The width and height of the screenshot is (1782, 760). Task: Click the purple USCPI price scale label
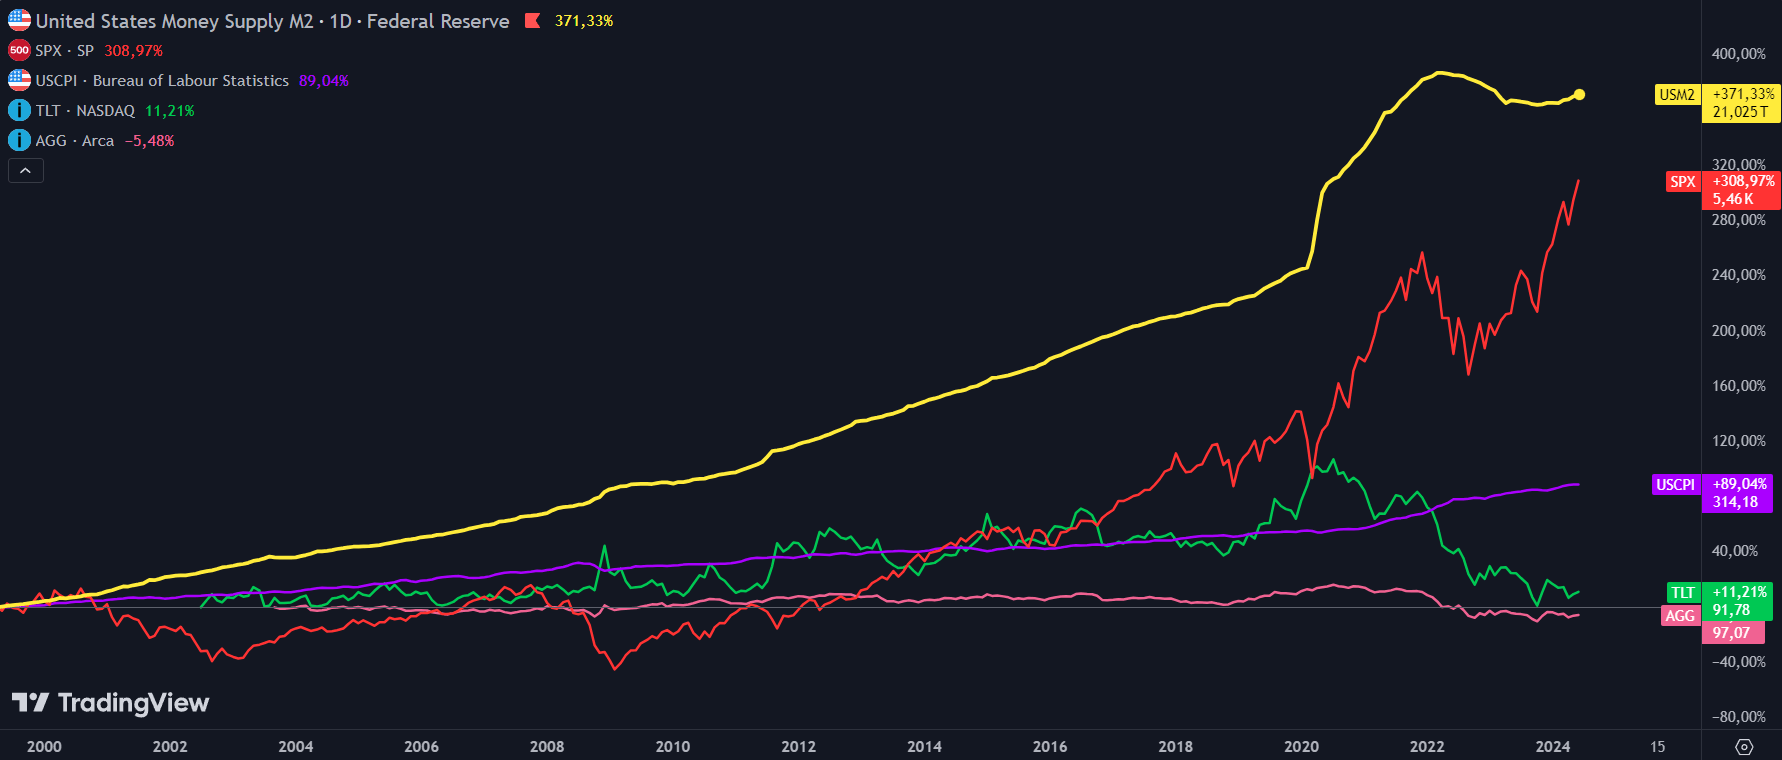pyautogui.click(x=1675, y=485)
